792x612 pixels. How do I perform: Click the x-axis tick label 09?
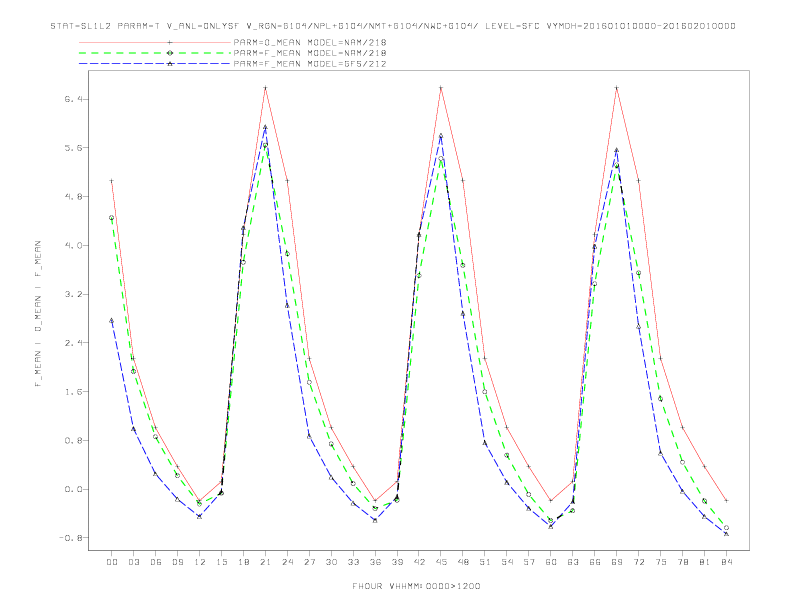177,562
